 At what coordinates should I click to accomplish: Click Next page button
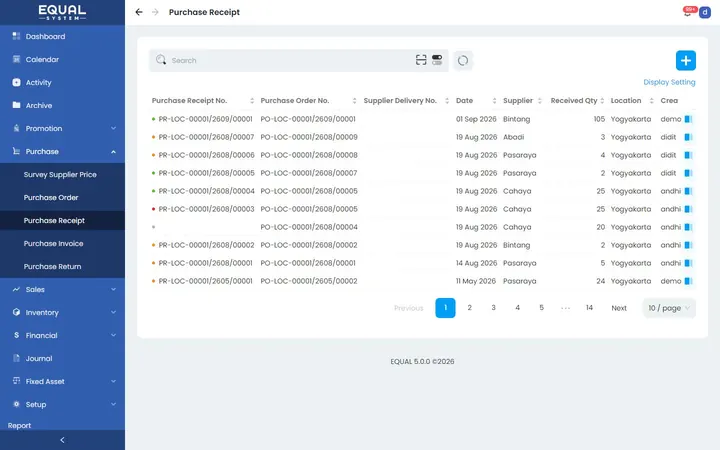[619, 308]
